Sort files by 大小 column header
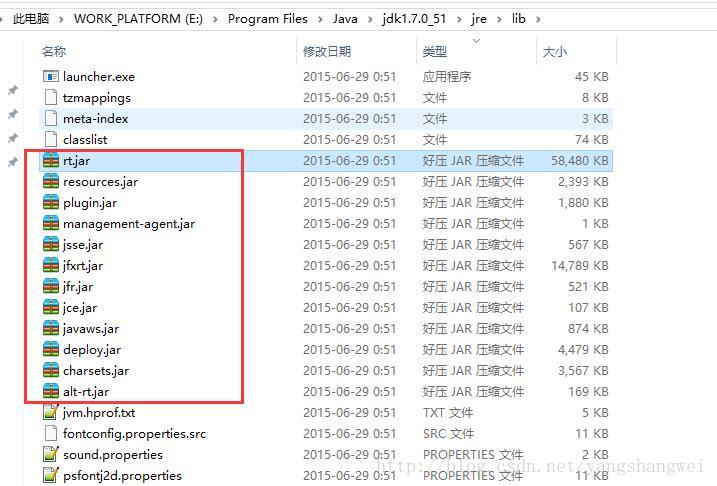 (x=555, y=51)
